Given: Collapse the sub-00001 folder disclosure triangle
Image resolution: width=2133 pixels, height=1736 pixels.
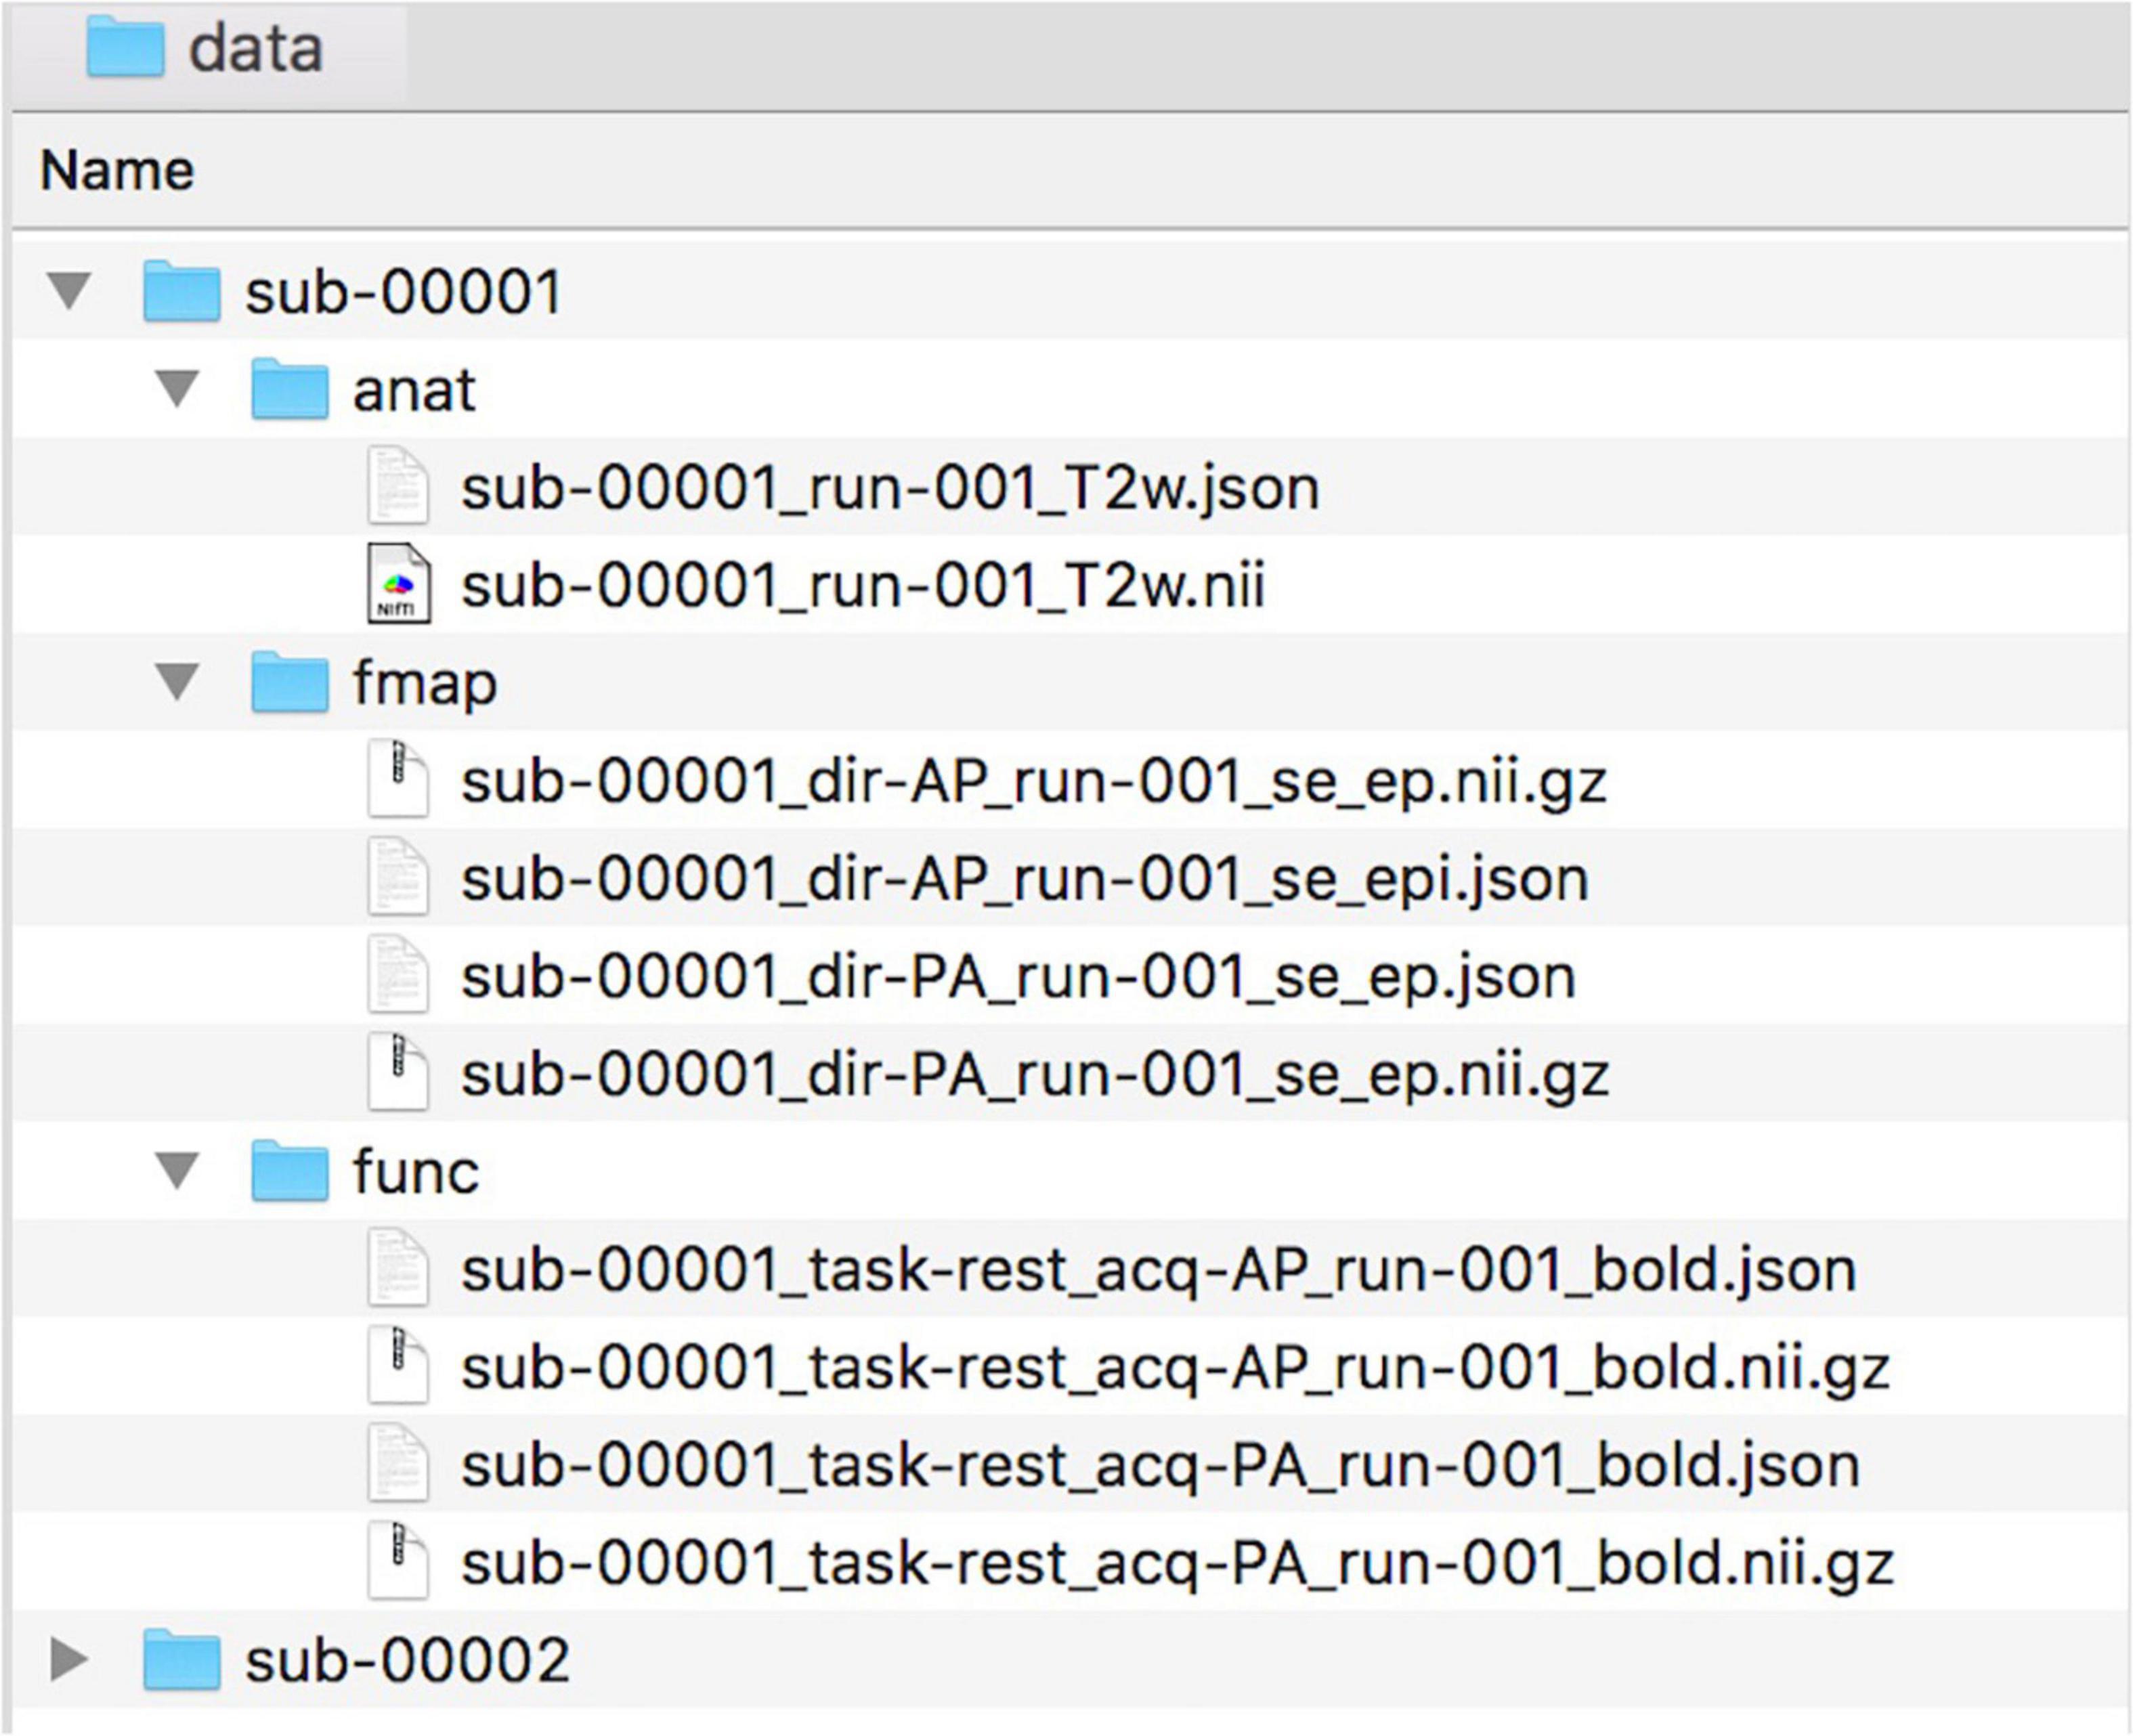Looking at the screenshot, I should point(70,292).
